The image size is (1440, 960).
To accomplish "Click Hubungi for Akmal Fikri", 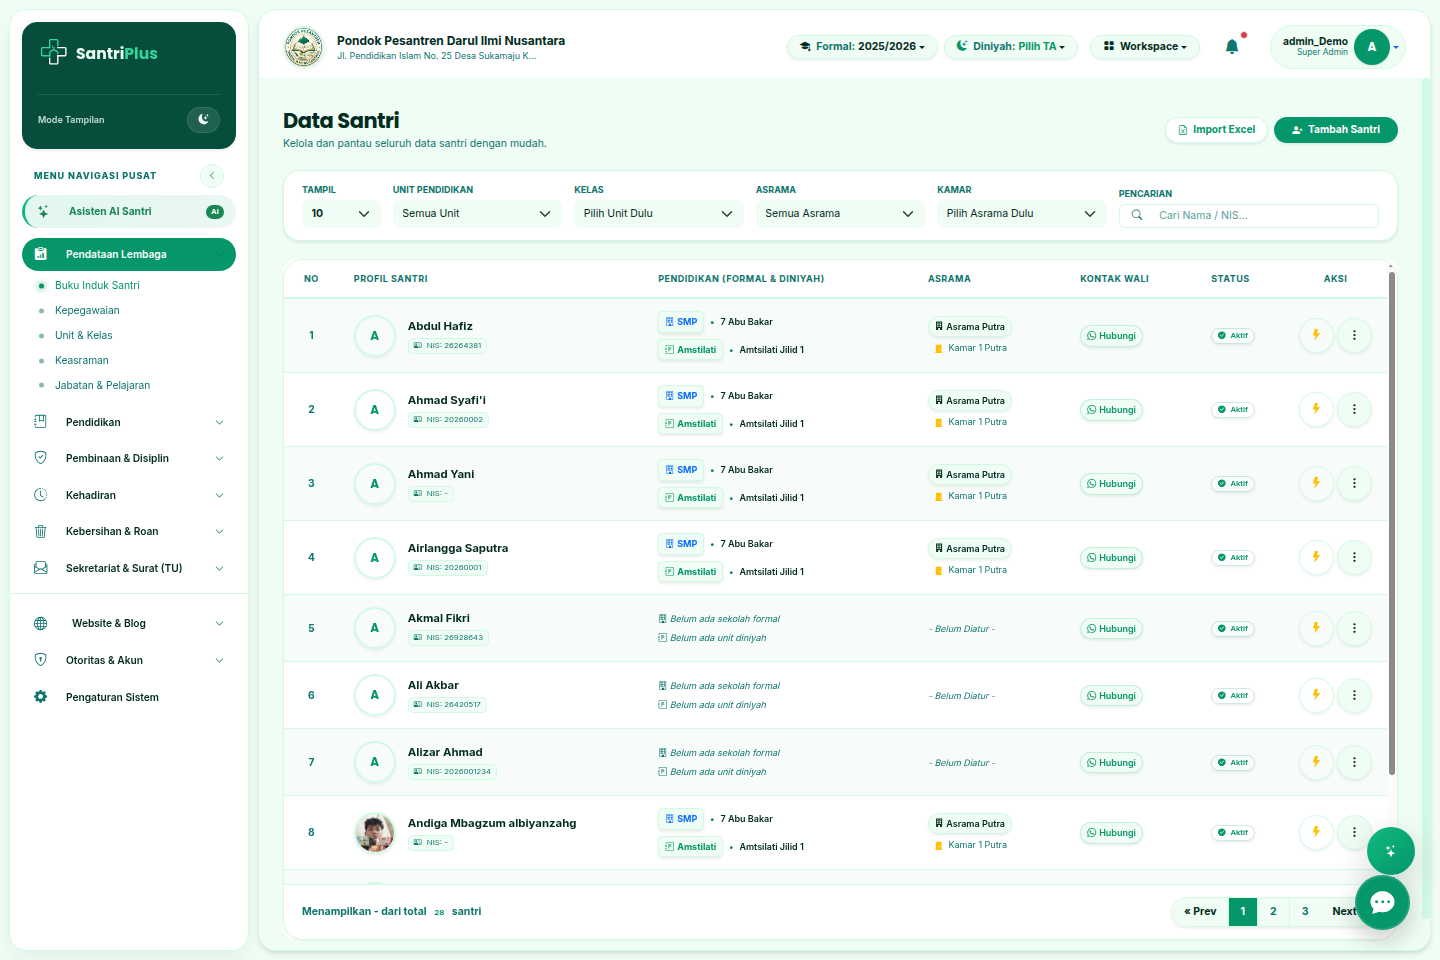I will pos(1111,629).
